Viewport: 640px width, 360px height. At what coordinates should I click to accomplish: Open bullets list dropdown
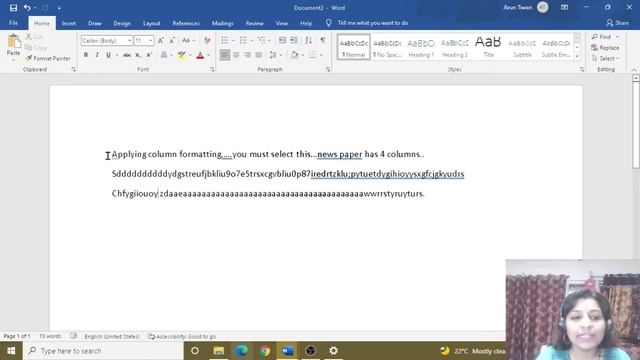[x=233, y=40]
